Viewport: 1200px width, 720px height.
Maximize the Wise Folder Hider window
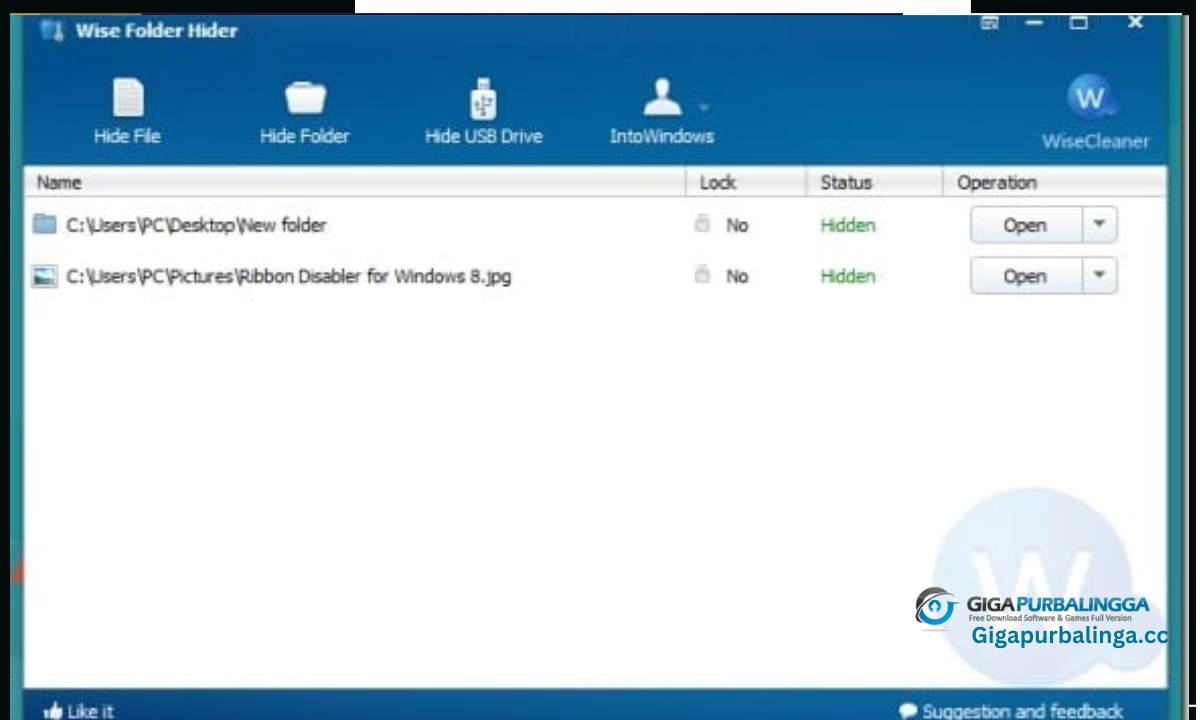tap(1079, 22)
